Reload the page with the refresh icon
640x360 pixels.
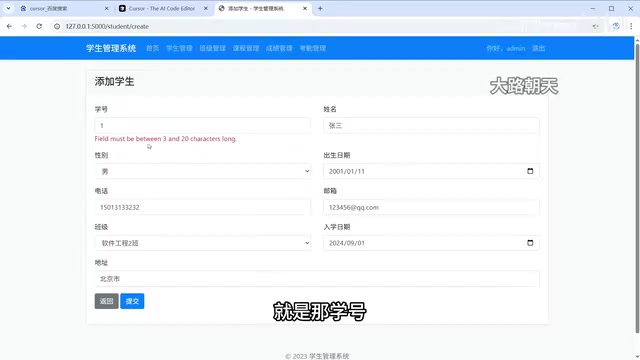click(39, 26)
